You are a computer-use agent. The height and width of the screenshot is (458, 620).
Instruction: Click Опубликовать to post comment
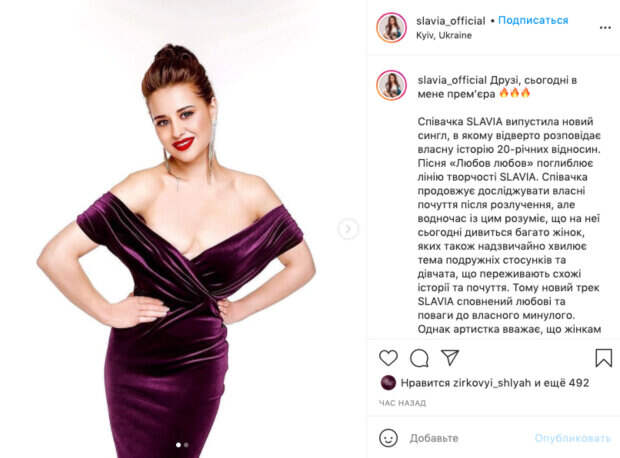click(x=573, y=438)
